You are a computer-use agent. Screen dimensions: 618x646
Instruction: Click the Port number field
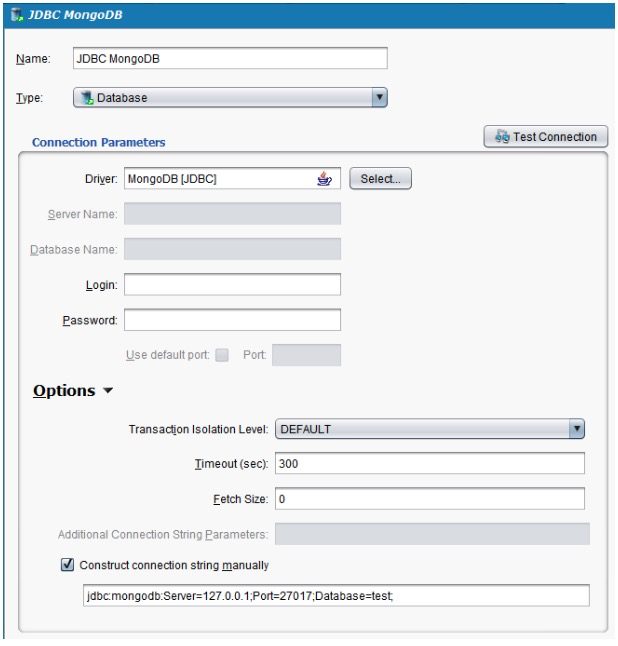tap(306, 357)
